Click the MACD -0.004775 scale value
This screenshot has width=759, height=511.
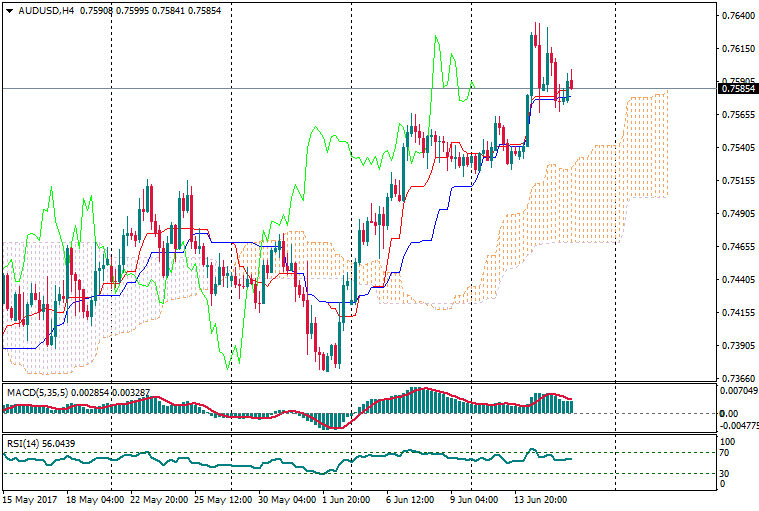(739, 425)
